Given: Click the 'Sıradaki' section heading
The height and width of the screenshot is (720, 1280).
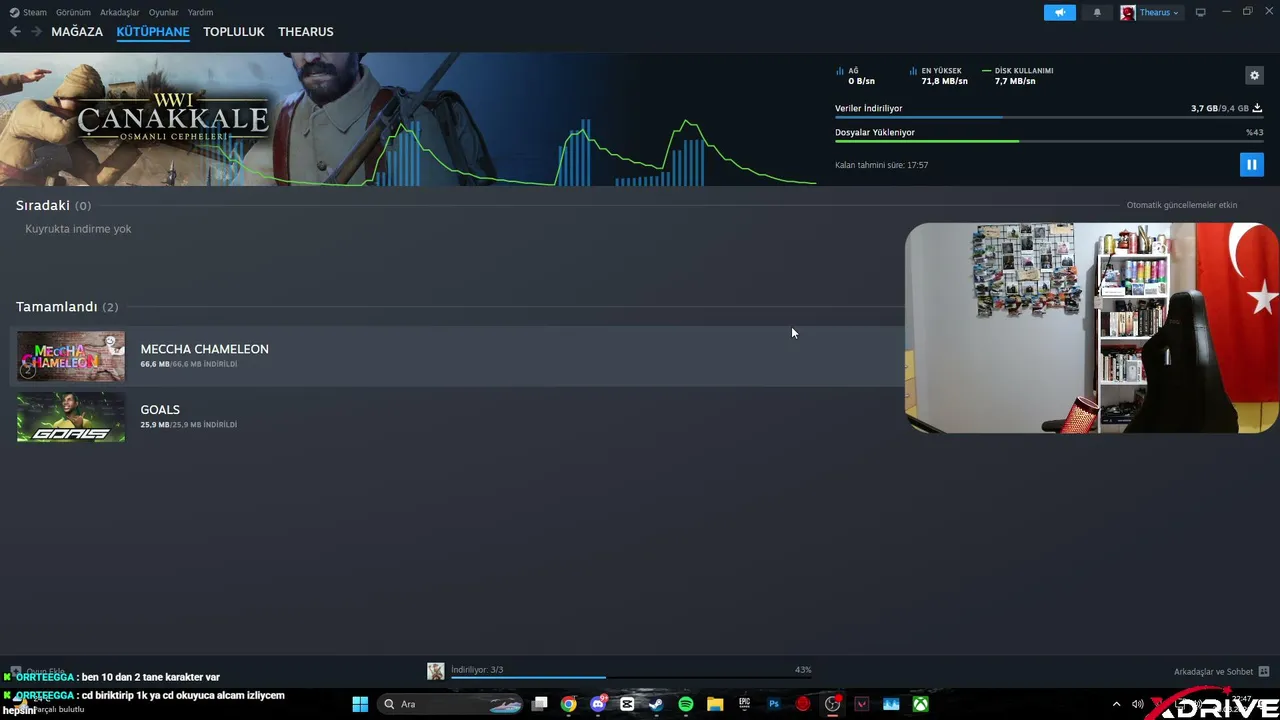Looking at the screenshot, I should (43, 205).
